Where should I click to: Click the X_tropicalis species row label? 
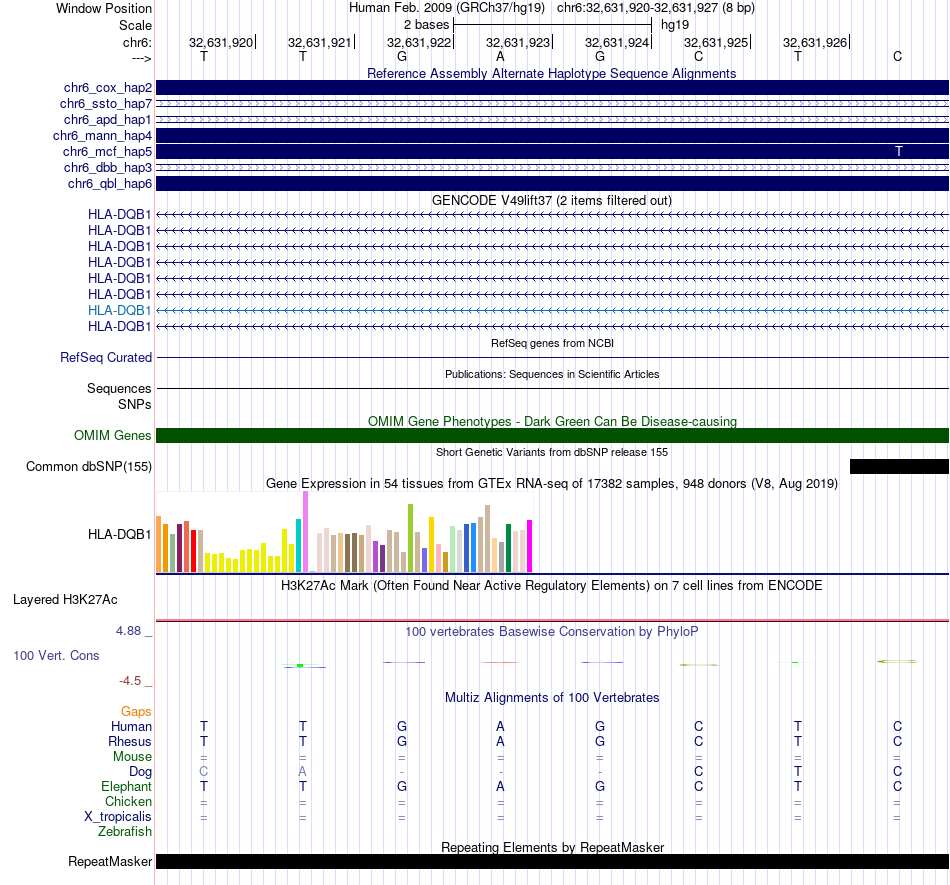tap(118, 817)
